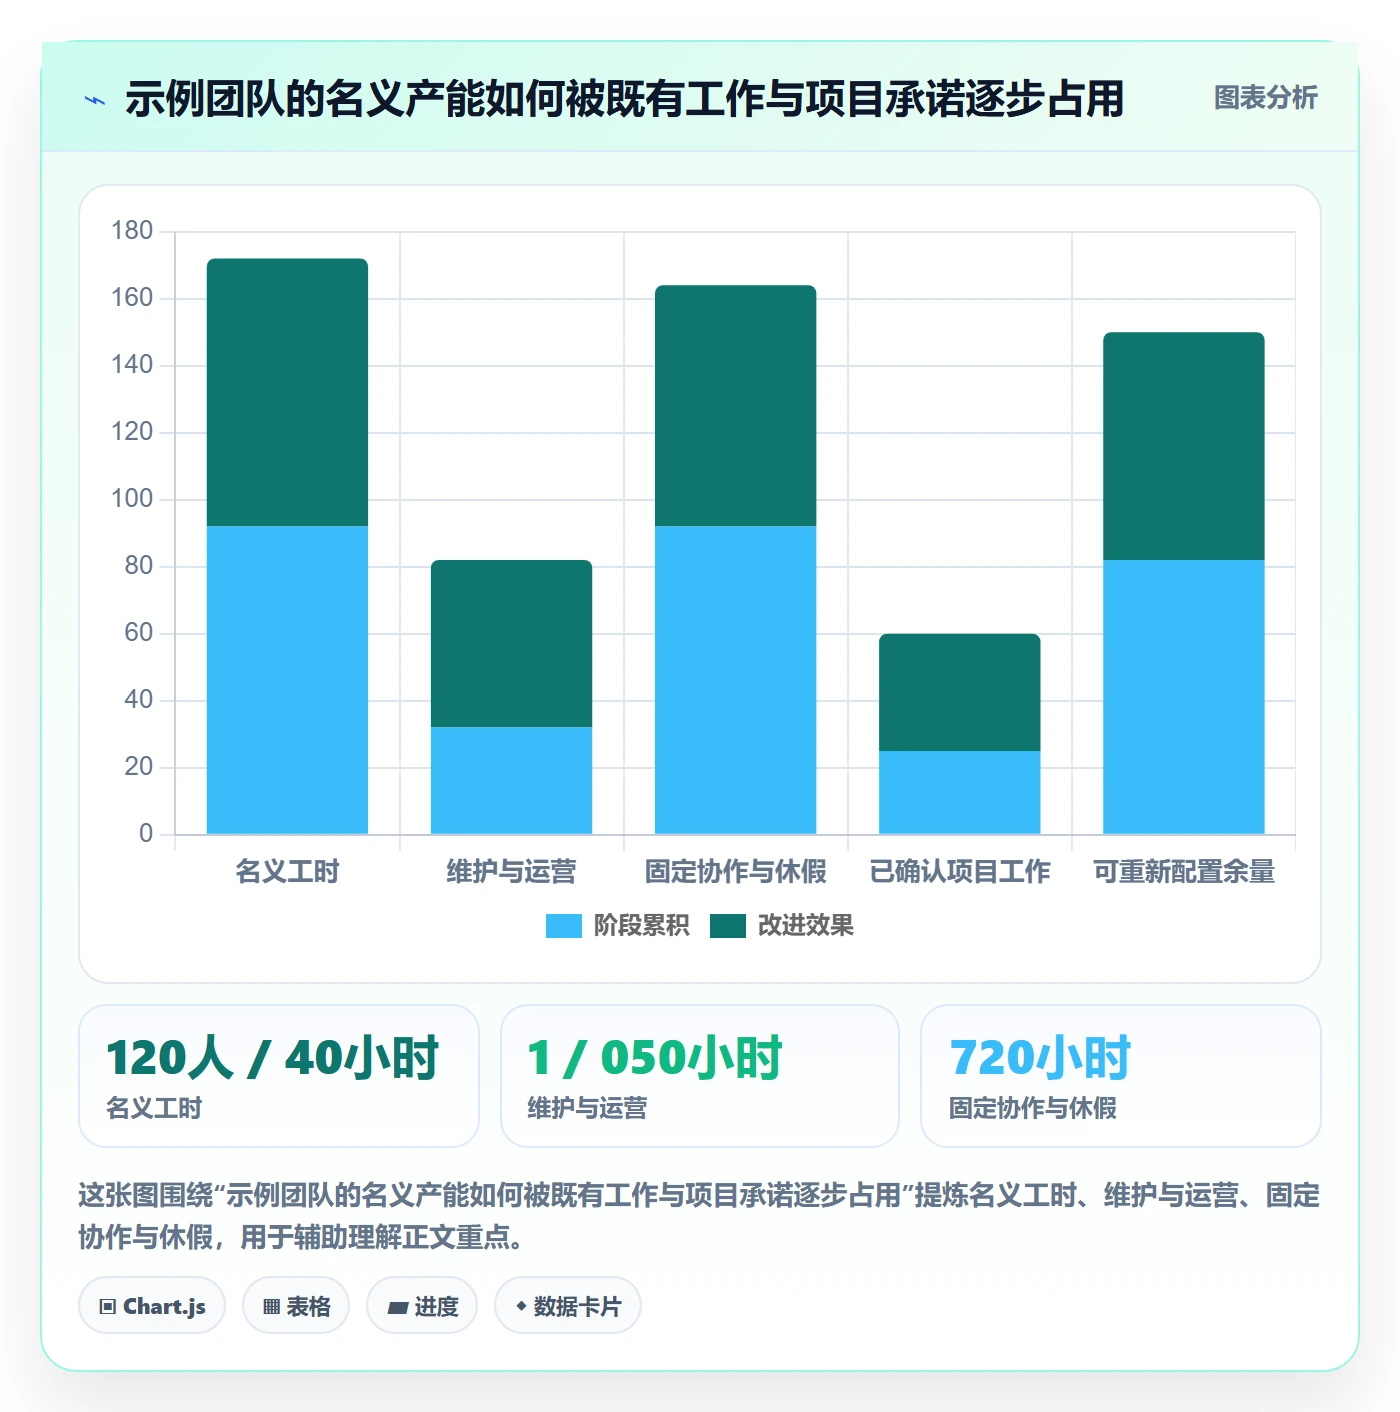Click the description paragraph starting 这张图围绕

(x=699, y=1216)
